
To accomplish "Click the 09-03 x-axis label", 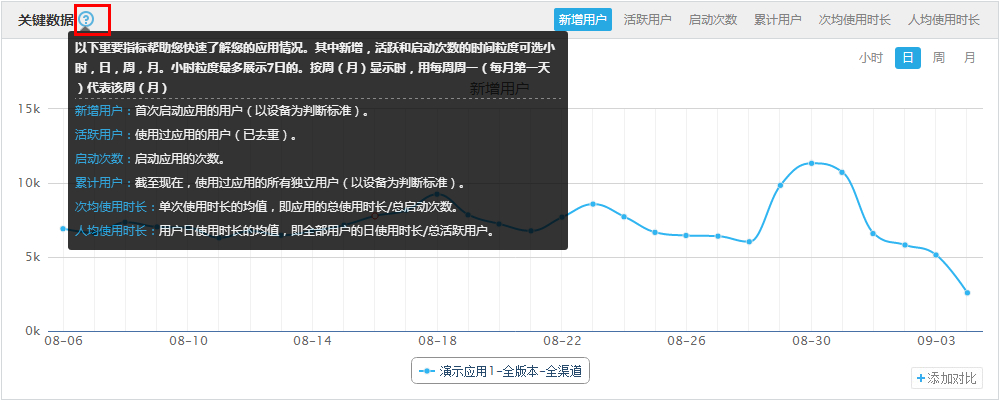I will pos(936,341).
